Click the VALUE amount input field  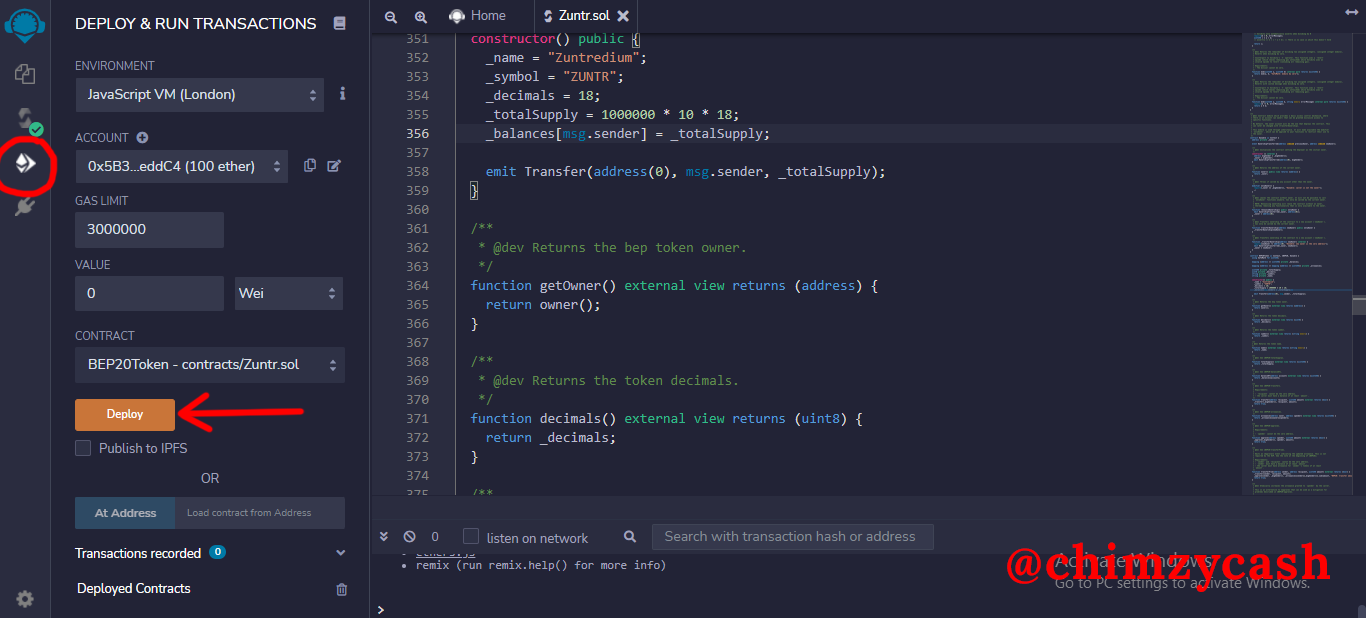coord(149,293)
